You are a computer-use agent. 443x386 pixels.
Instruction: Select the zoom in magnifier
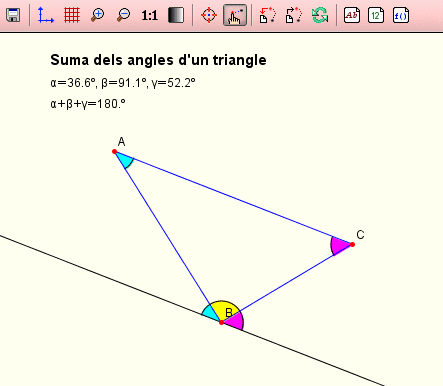[97, 15]
